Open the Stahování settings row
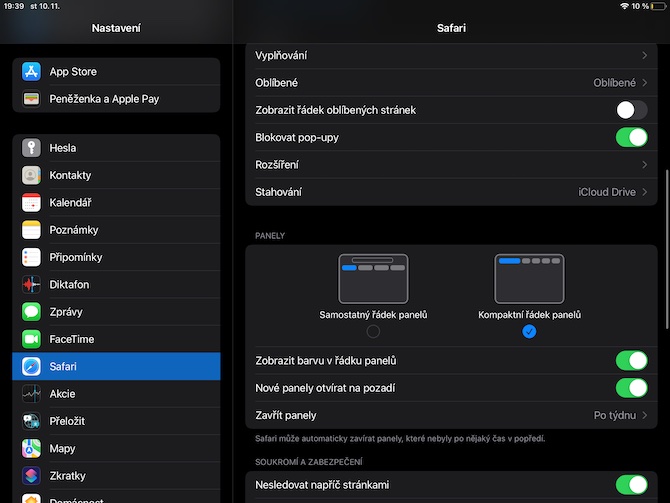 click(451, 192)
